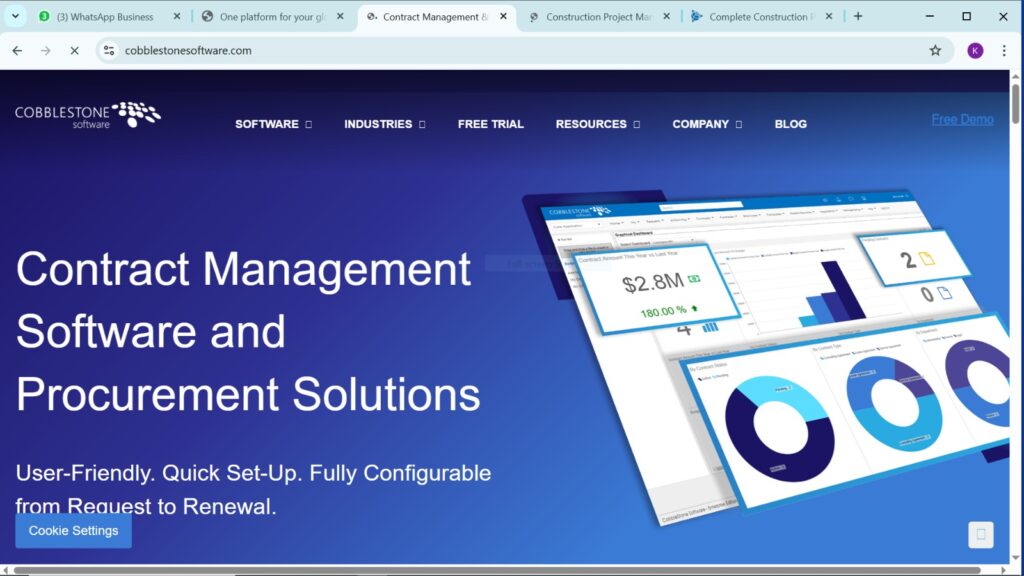Open a new tab with the plus button

[858, 16]
